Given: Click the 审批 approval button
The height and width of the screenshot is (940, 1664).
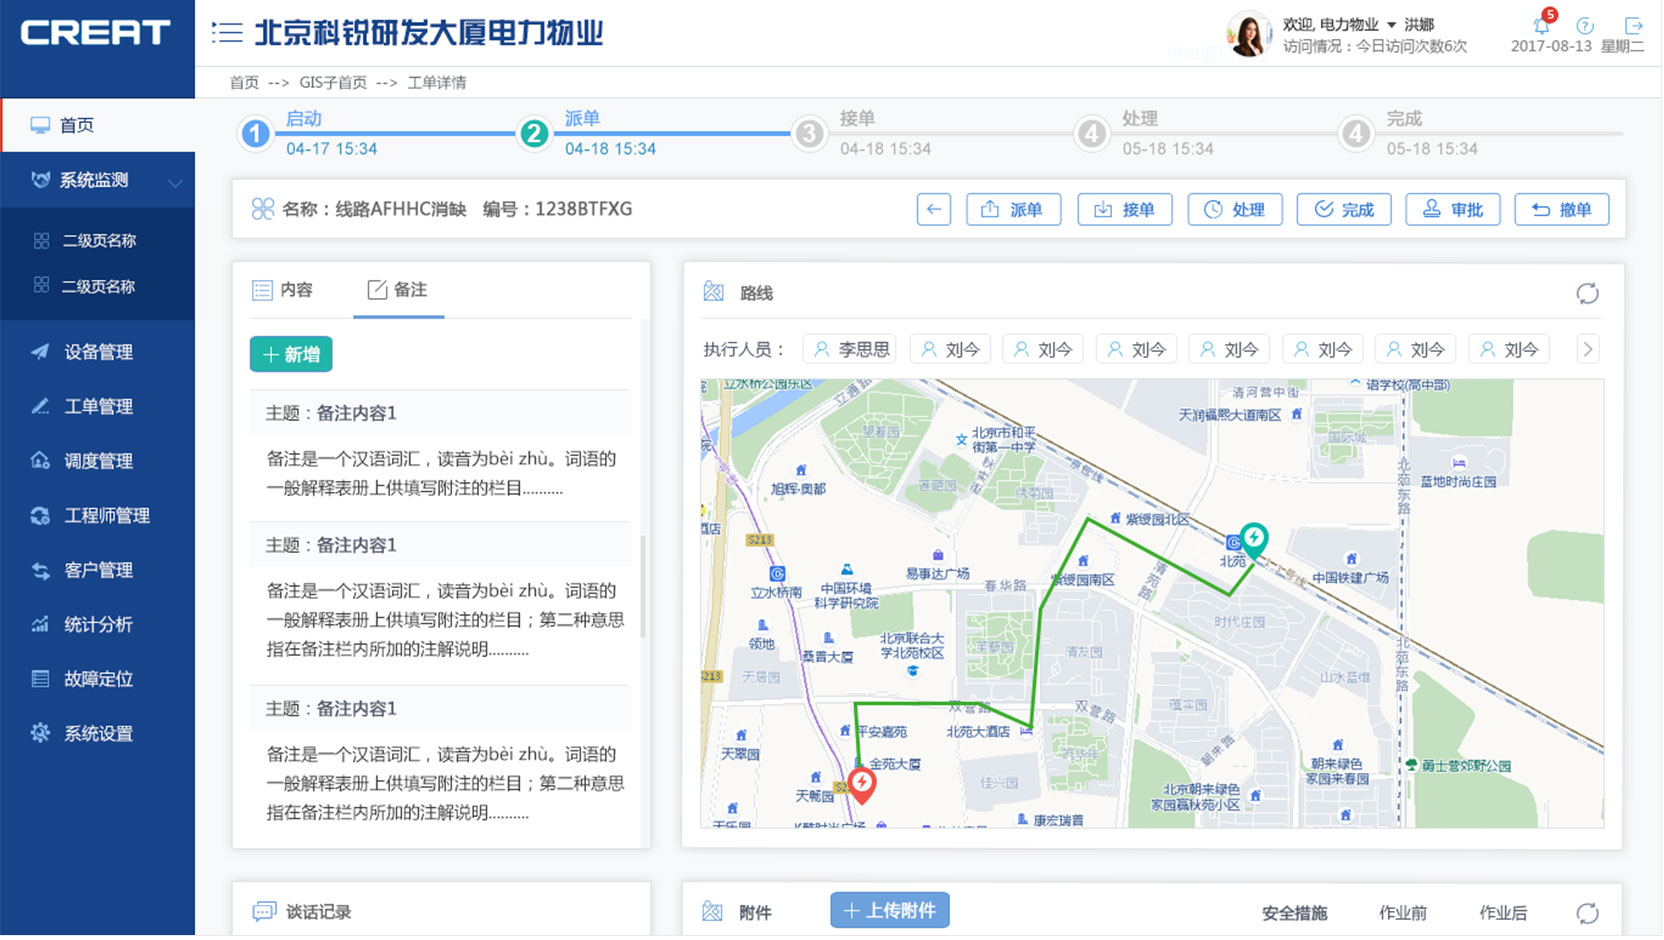Looking at the screenshot, I should click(1452, 209).
